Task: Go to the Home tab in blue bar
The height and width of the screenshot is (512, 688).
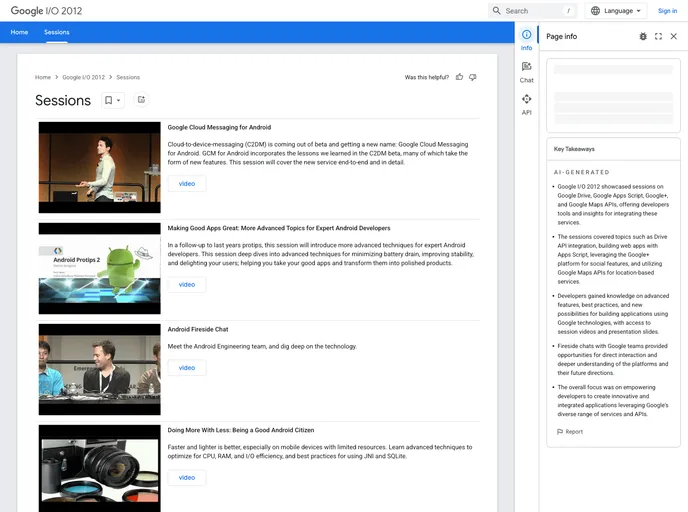Action: click(x=19, y=32)
